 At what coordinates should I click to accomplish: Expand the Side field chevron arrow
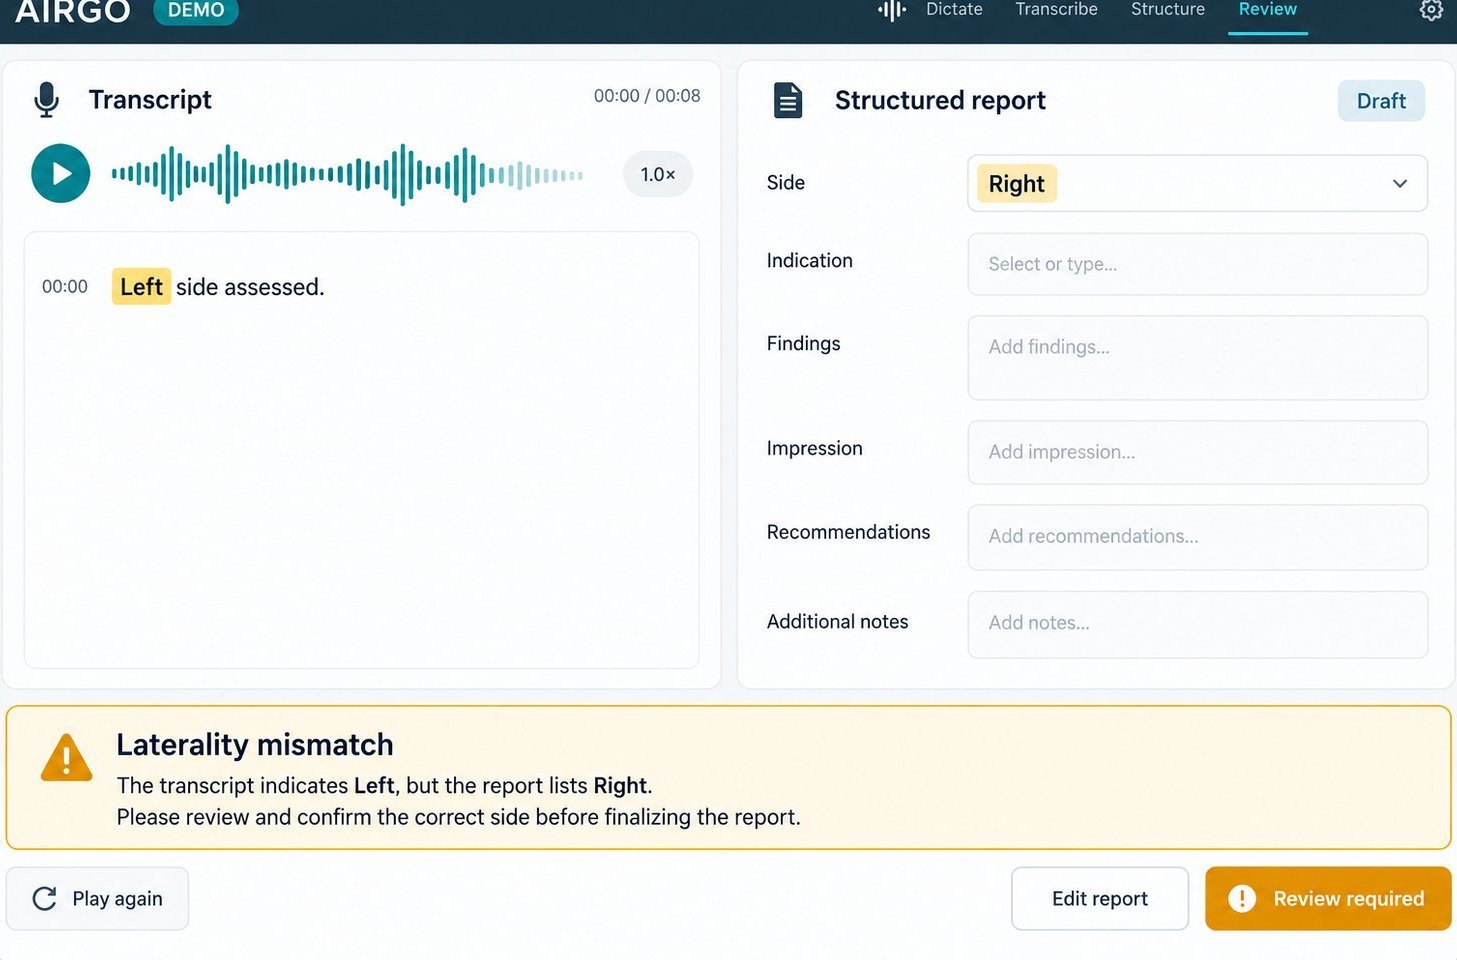pyautogui.click(x=1400, y=183)
